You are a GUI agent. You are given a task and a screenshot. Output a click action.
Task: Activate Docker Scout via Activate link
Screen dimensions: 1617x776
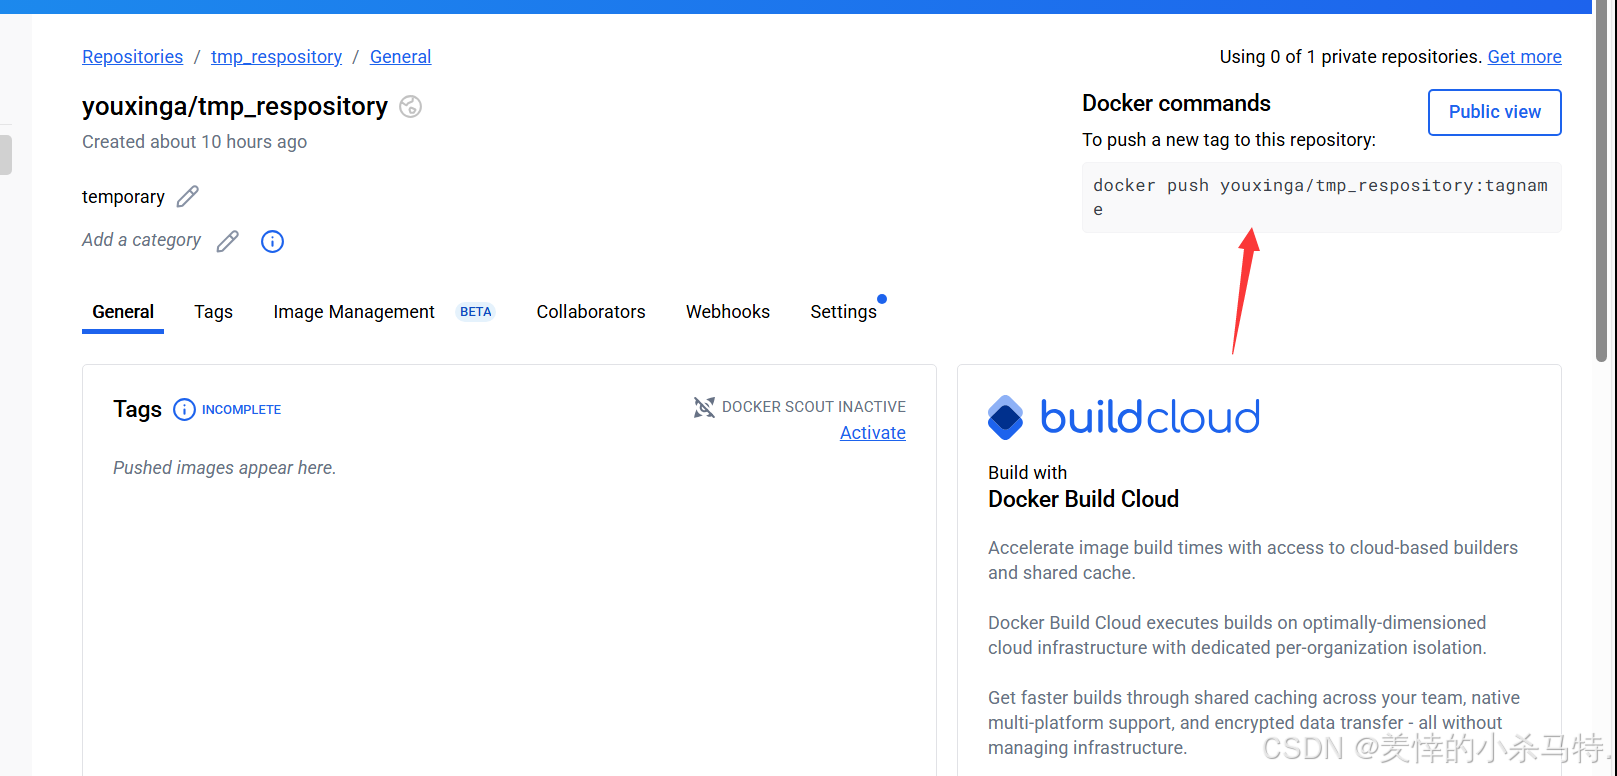point(872,433)
